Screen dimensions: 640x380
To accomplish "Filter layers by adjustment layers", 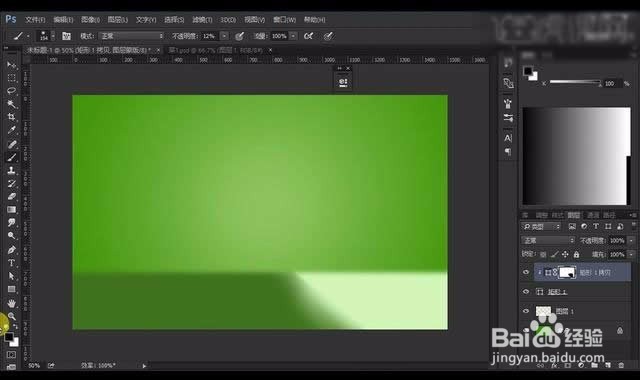I will [x=584, y=227].
